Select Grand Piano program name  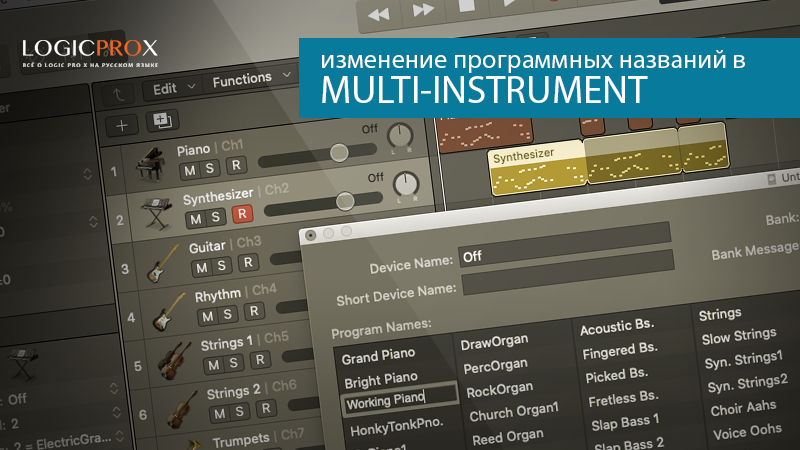coord(378,356)
